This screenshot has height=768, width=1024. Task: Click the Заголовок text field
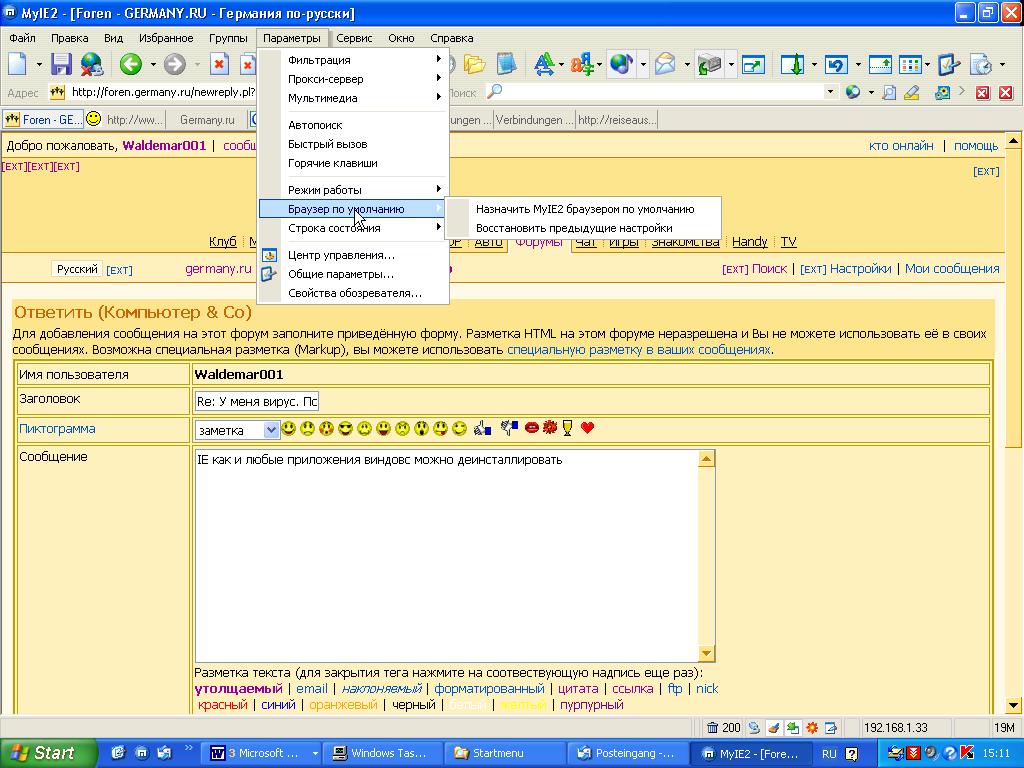[x=257, y=401]
